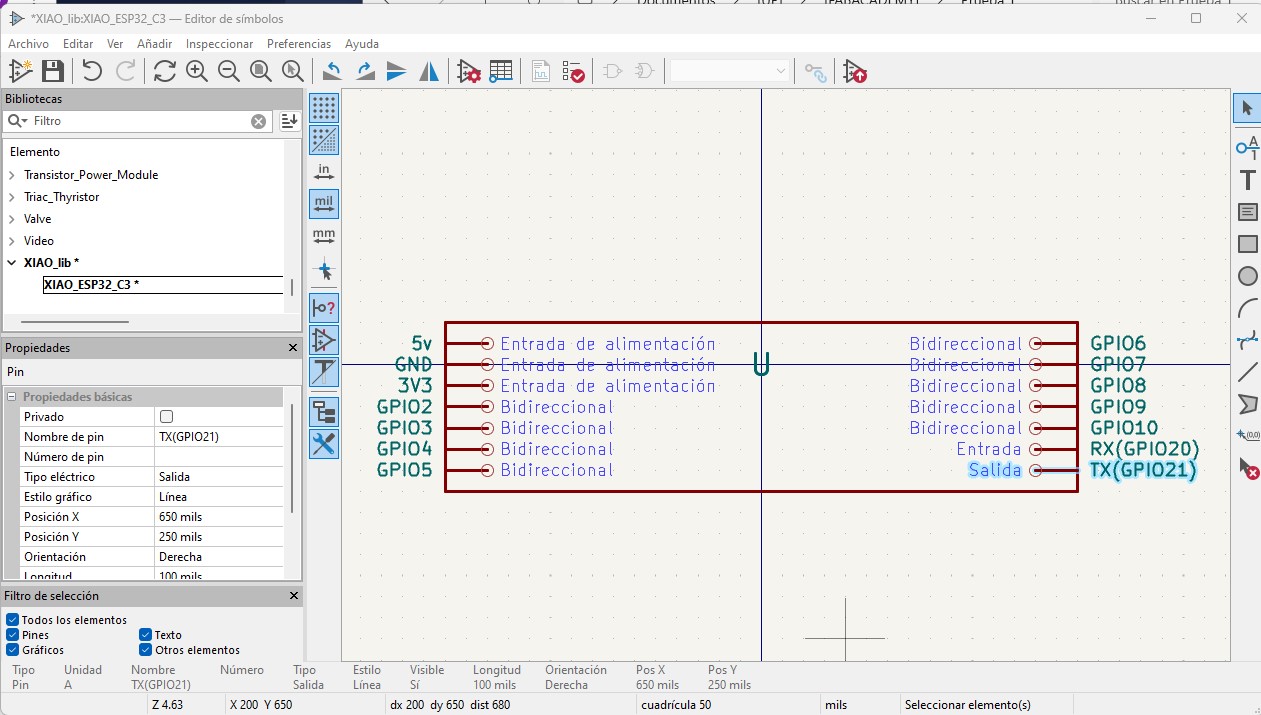
Task: Select the Draw Line tool
Action: 1247,372
